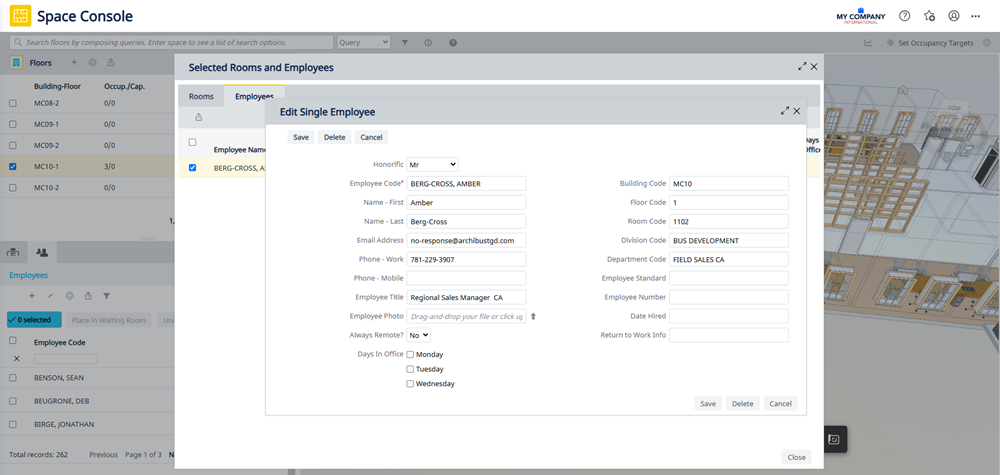Click the Employee Photo upload arrow icon

[x=533, y=316]
